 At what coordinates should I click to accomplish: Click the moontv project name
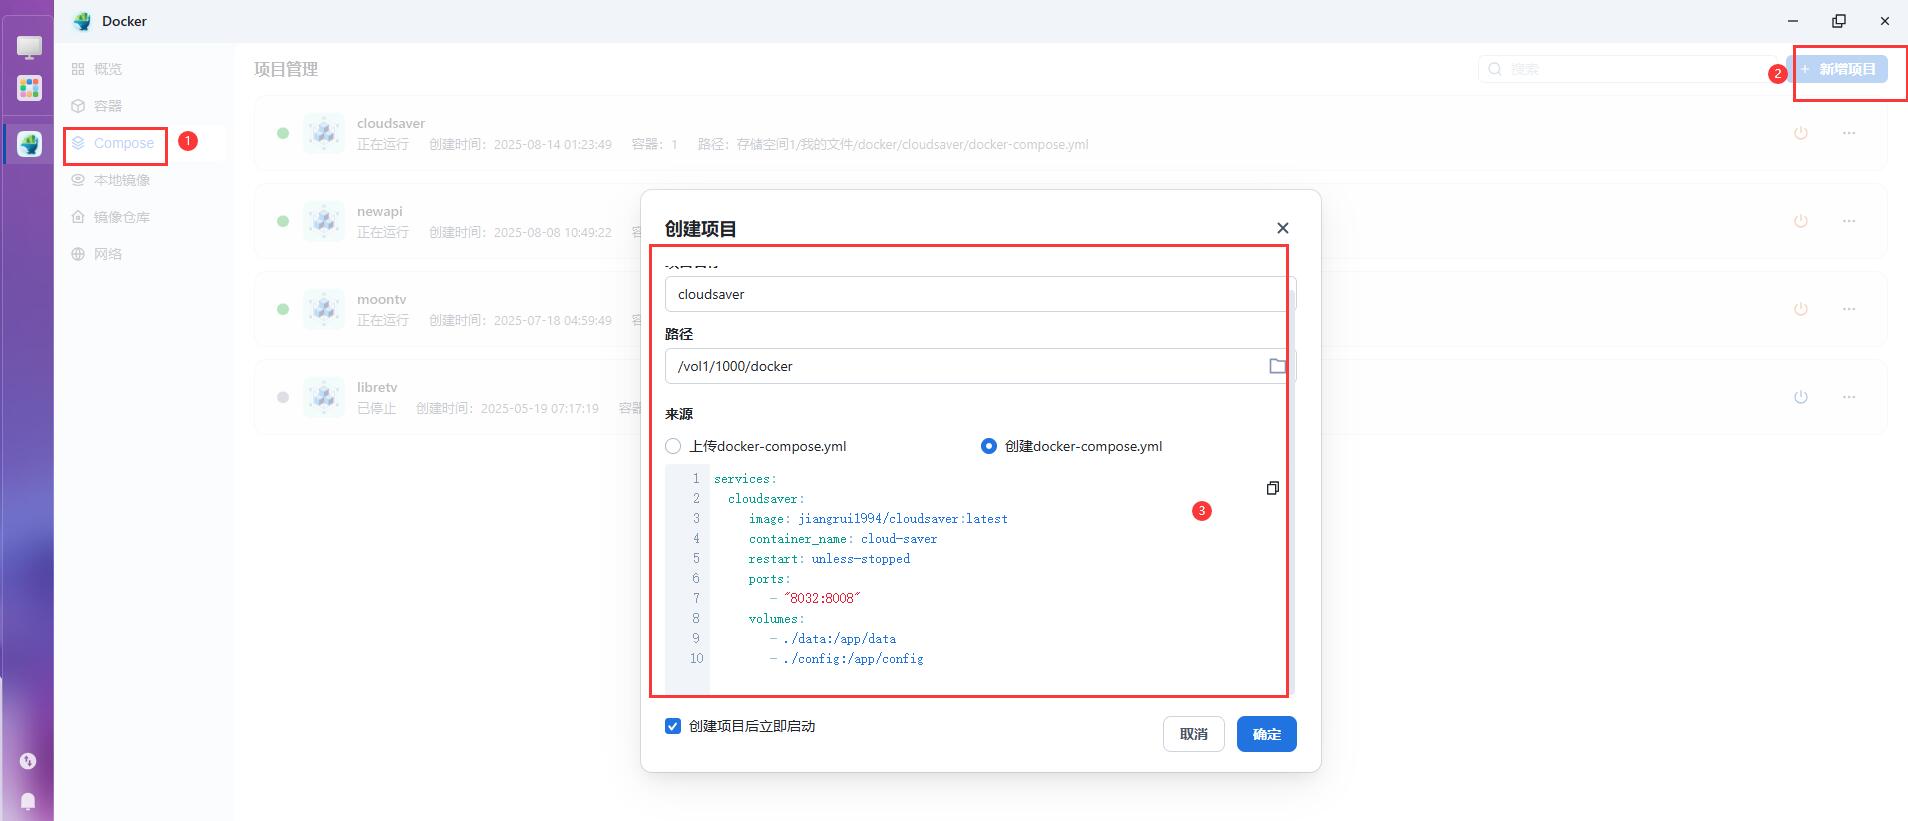(382, 299)
